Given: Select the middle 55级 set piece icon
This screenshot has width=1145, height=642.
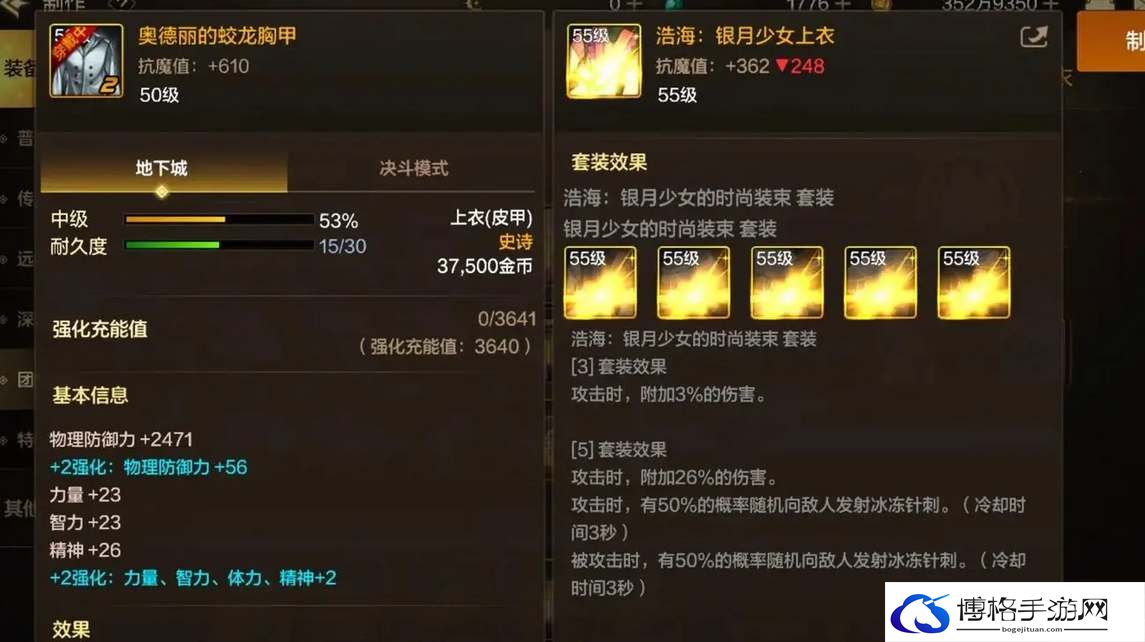Looking at the screenshot, I should click(x=787, y=283).
